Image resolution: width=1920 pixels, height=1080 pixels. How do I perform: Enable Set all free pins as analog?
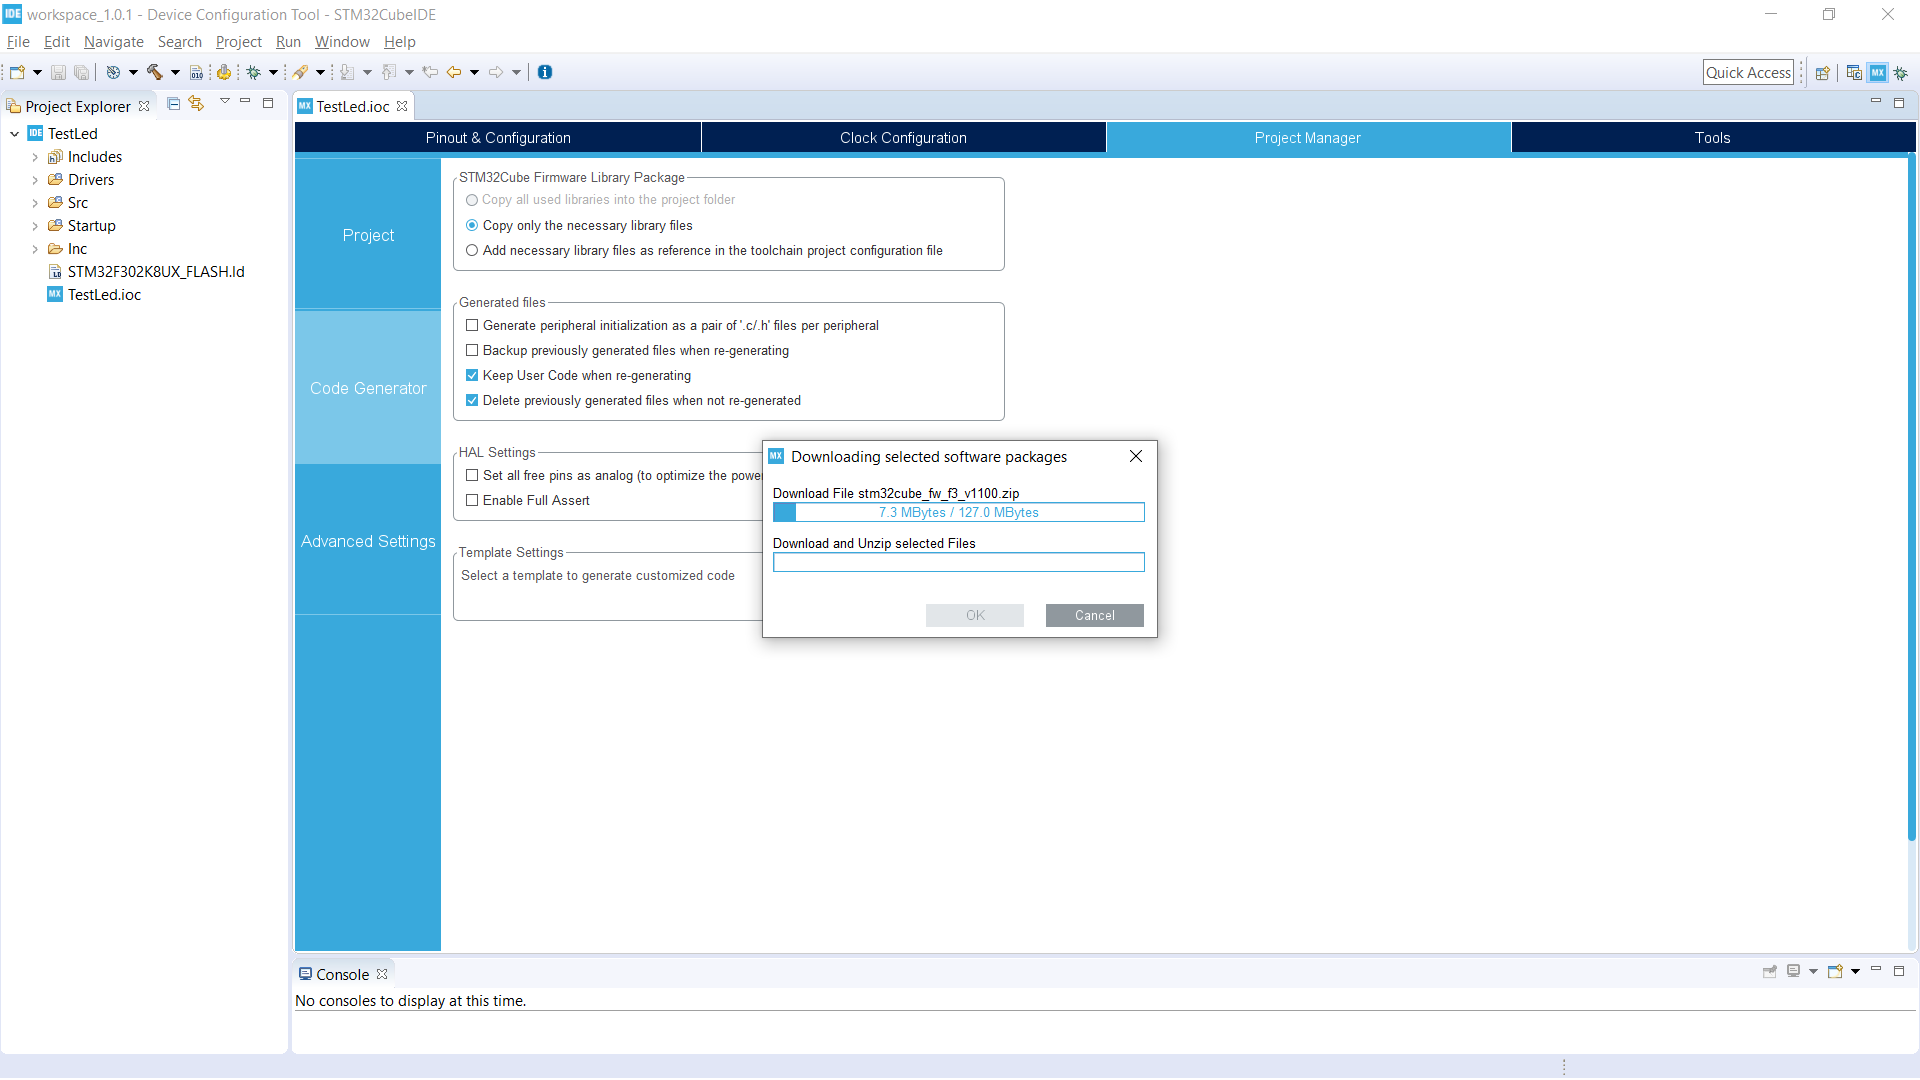472,476
